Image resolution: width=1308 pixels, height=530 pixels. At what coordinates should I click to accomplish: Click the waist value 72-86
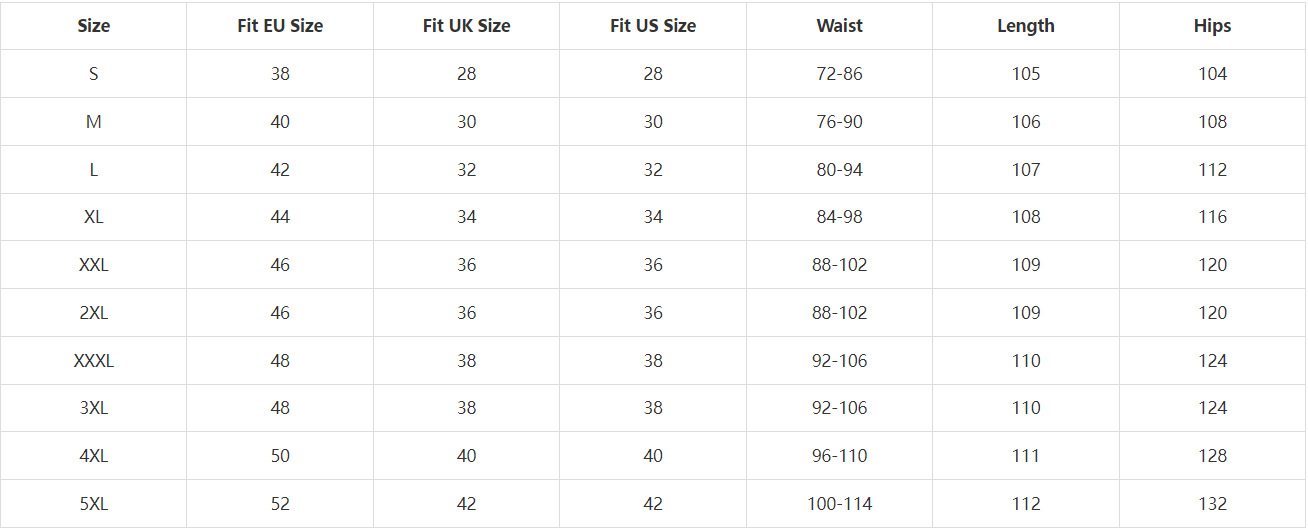click(x=839, y=74)
